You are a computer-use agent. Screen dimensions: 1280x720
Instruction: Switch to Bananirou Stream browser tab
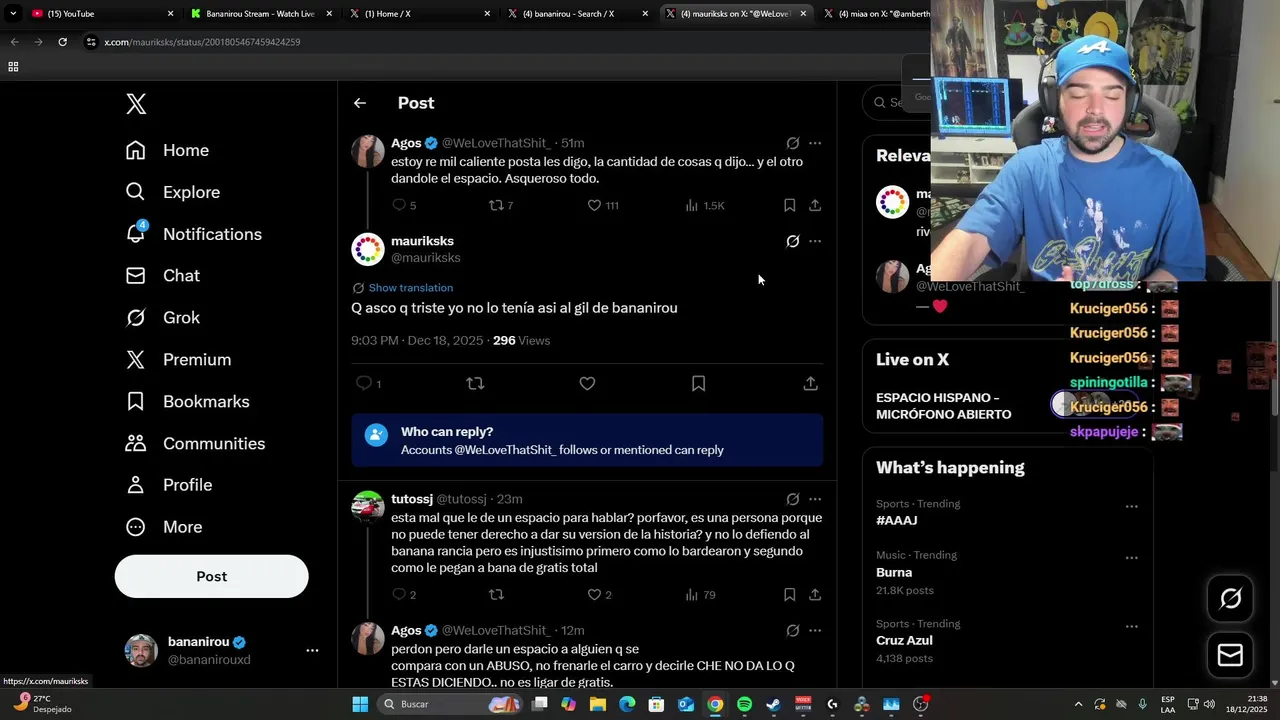click(260, 14)
